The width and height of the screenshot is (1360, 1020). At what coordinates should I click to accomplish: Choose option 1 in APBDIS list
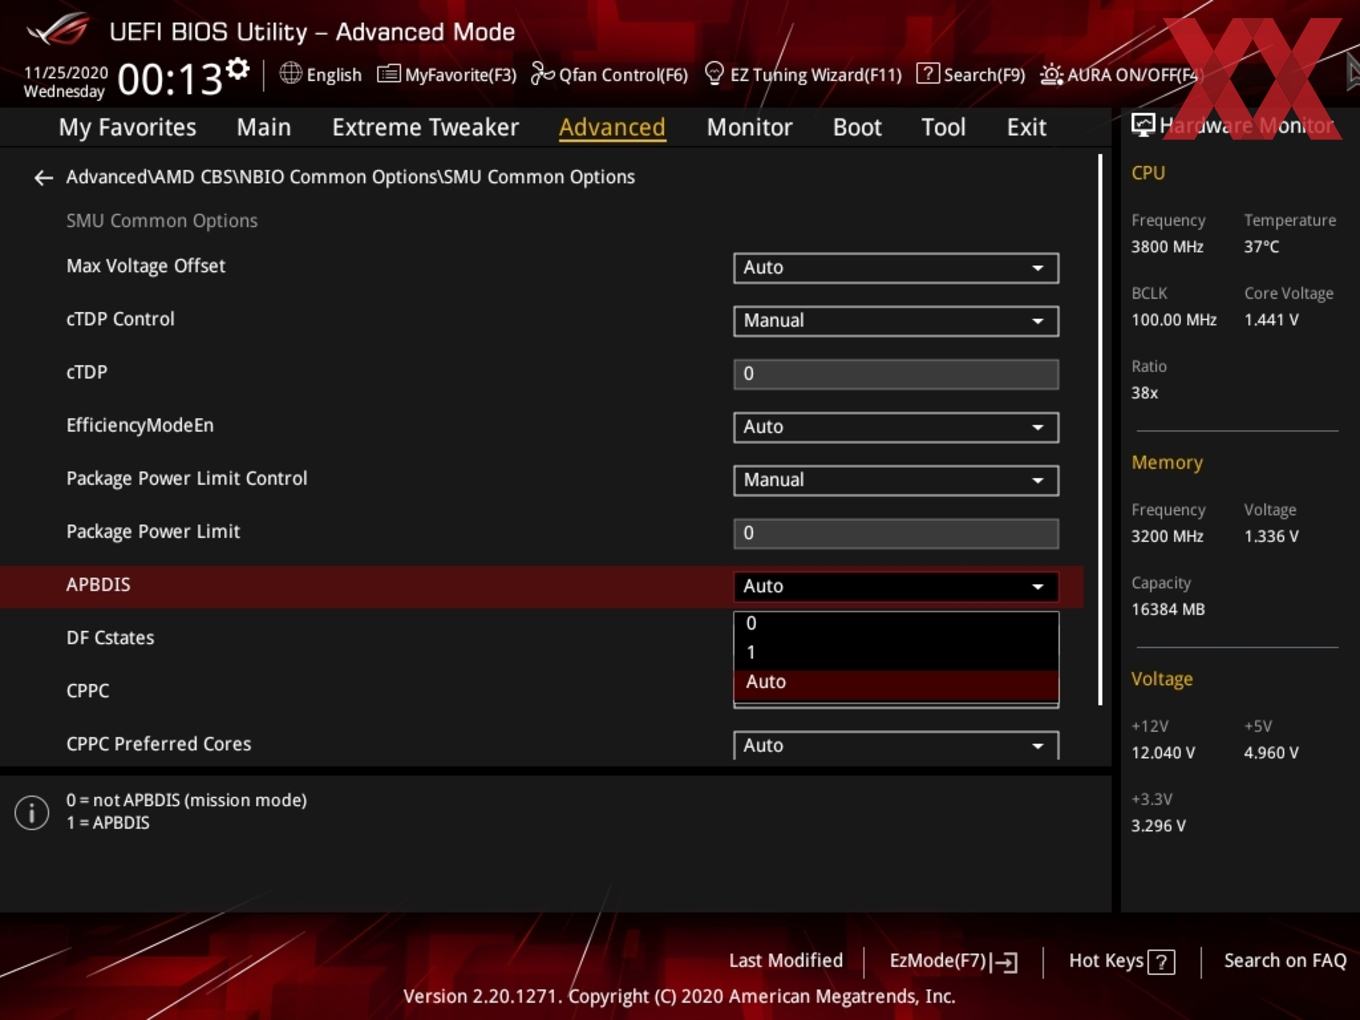(x=896, y=652)
